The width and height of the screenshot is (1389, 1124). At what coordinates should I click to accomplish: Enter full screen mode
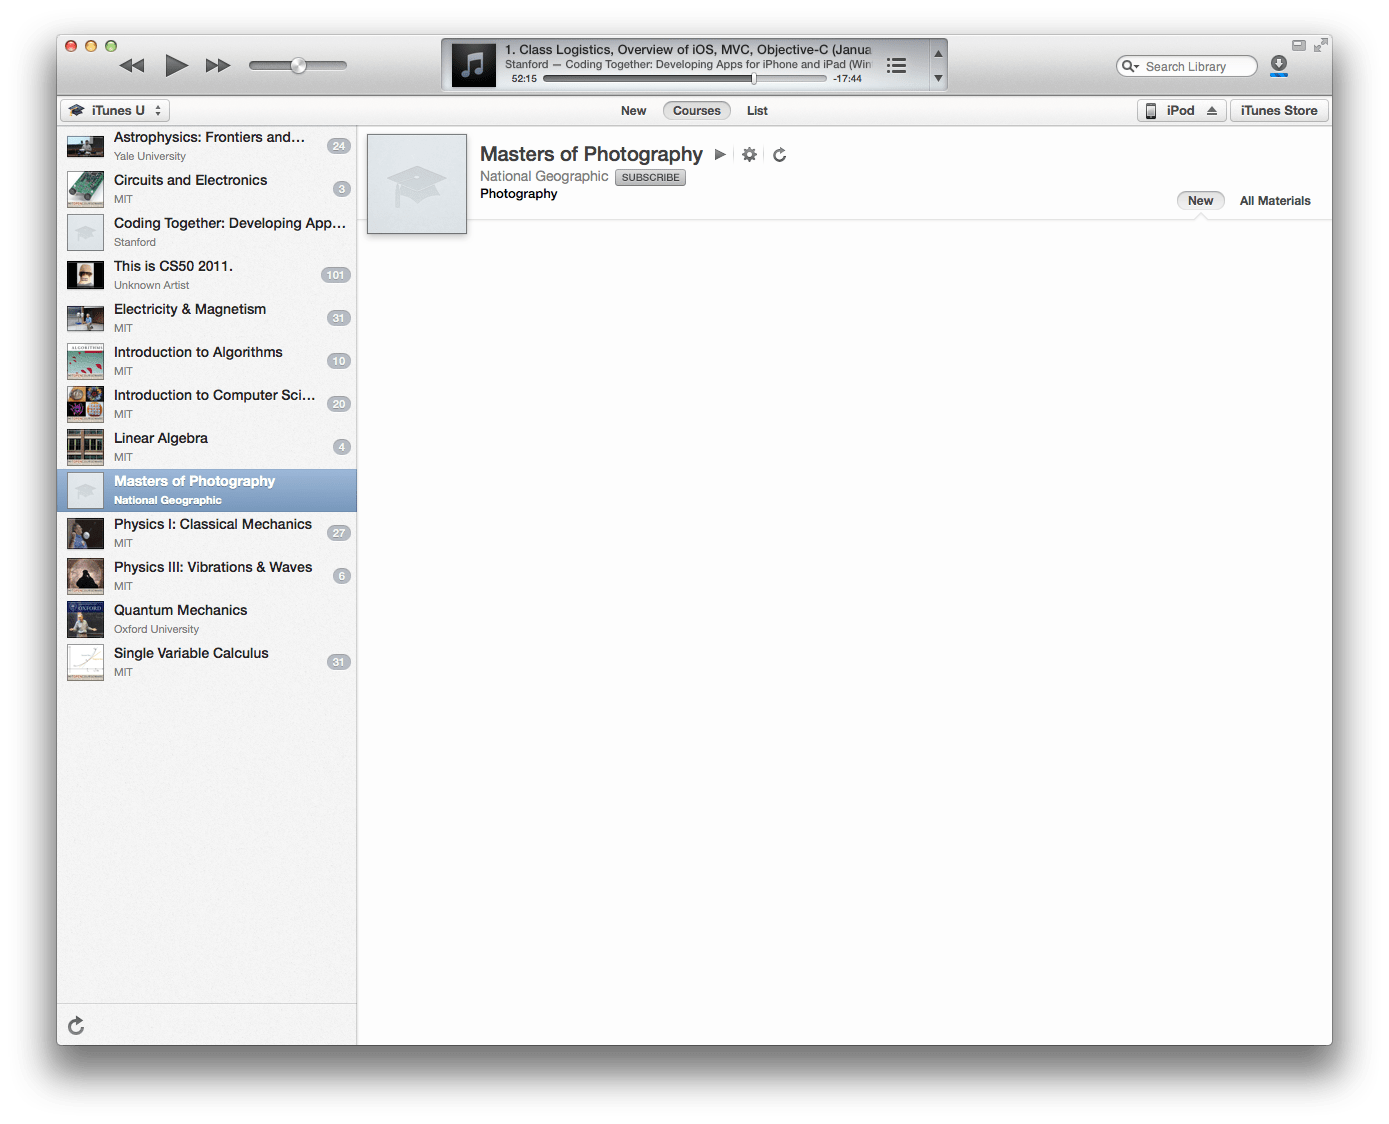[1321, 45]
